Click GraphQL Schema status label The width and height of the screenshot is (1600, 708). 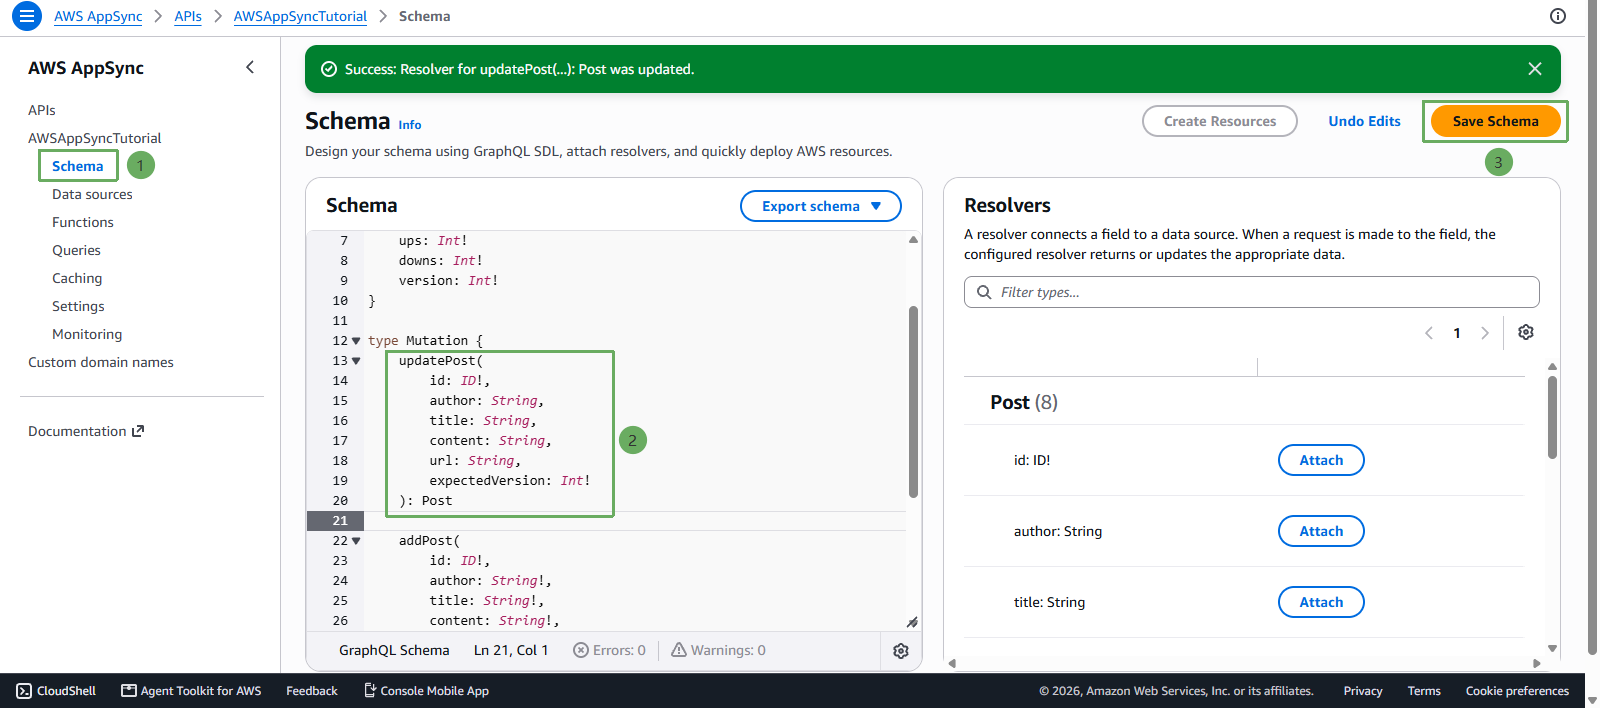(394, 650)
